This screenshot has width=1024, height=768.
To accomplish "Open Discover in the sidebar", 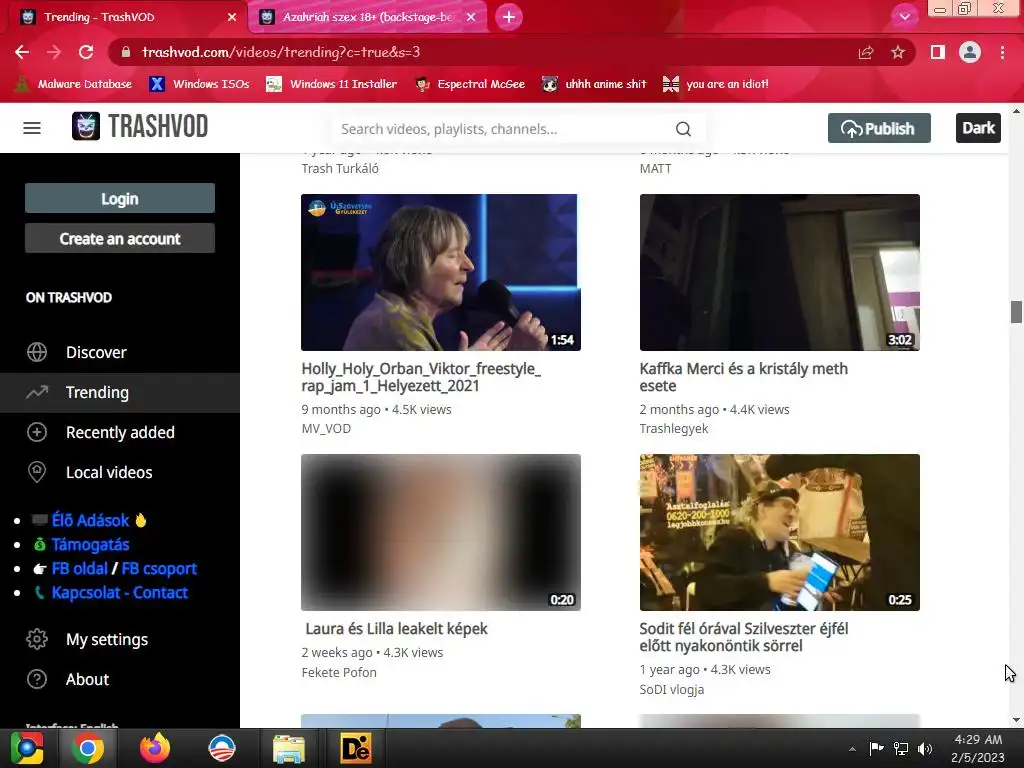I will point(120,352).
